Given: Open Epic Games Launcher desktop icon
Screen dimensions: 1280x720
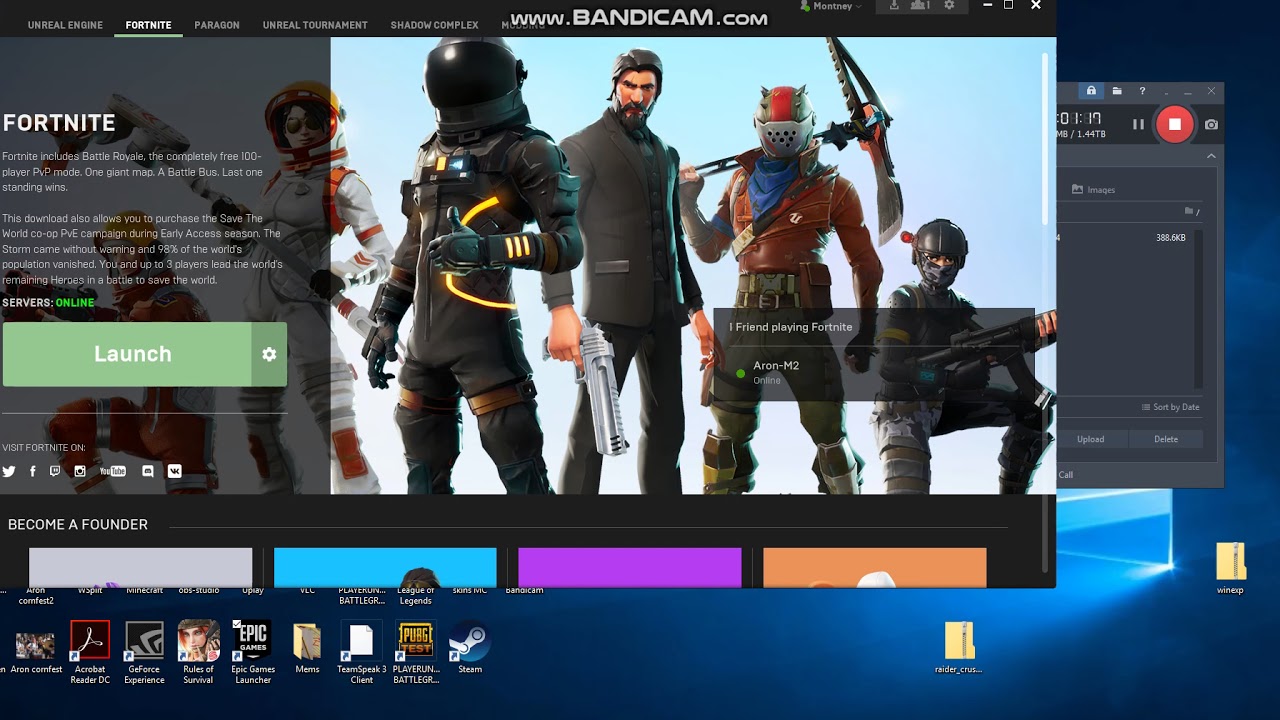Looking at the screenshot, I should pyautogui.click(x=253, y=653).
